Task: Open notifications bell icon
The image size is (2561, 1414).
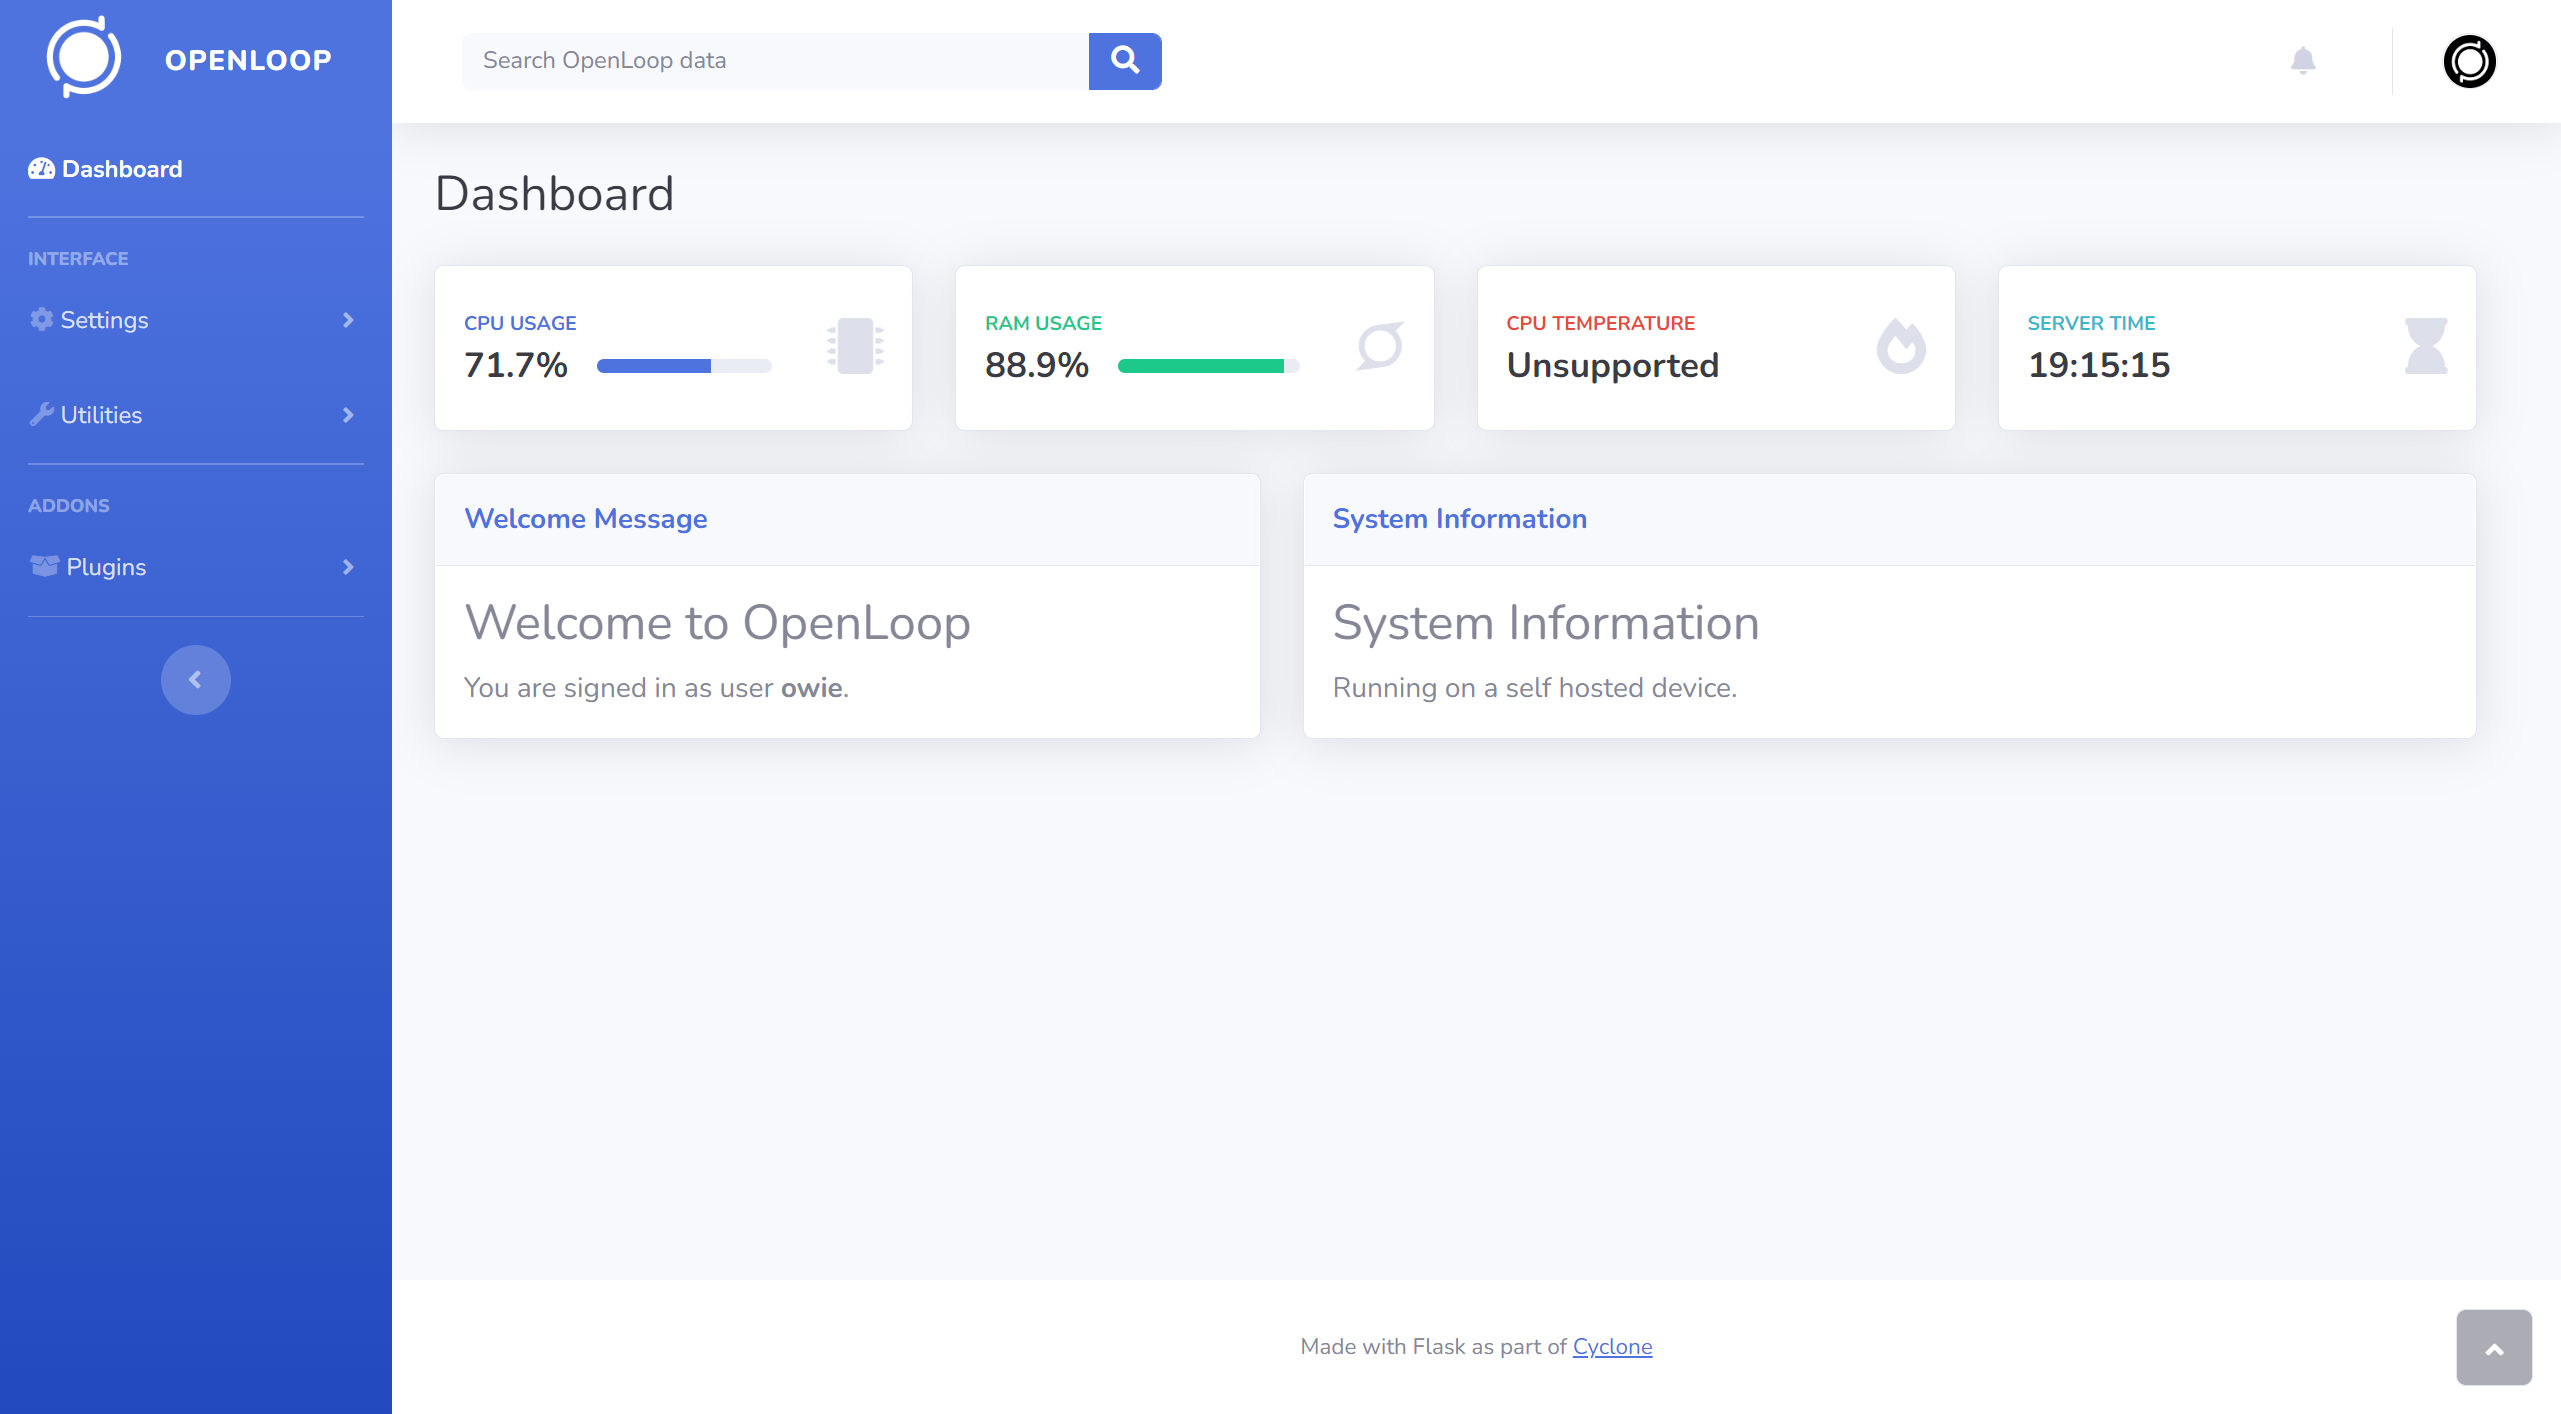Action: 2303,61
